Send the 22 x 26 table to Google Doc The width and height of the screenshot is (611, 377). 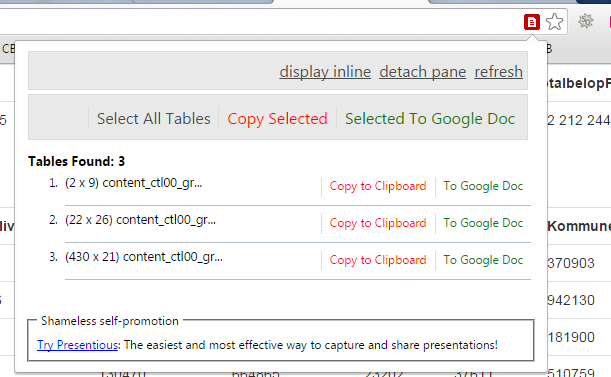tap(483, 223)
